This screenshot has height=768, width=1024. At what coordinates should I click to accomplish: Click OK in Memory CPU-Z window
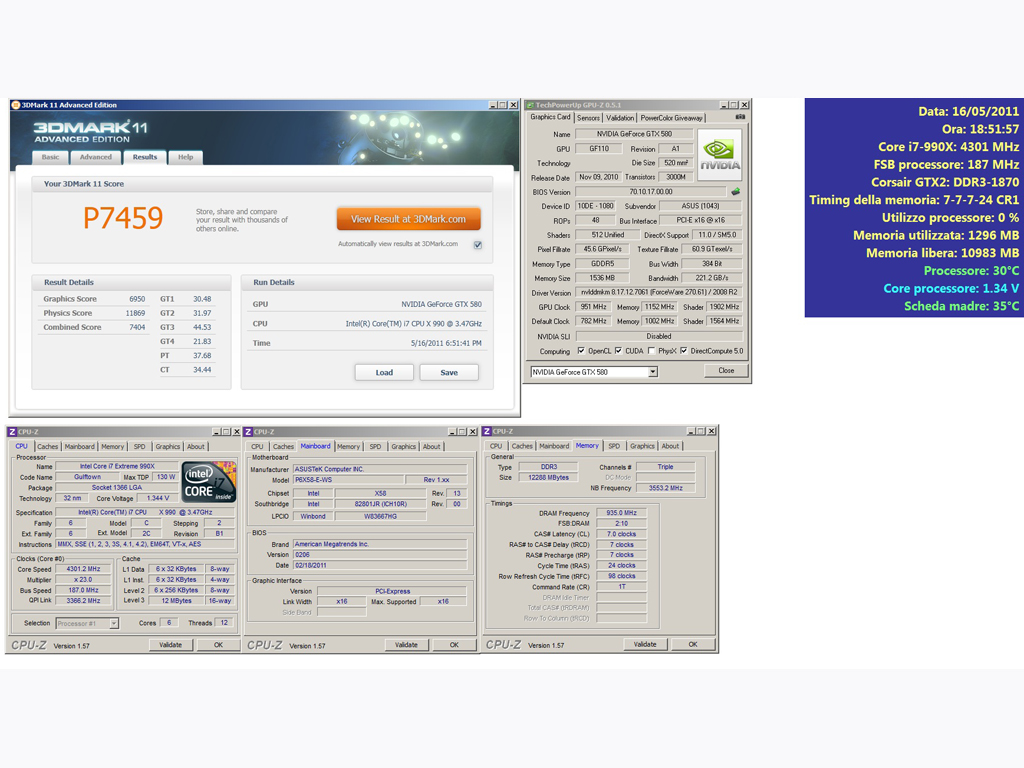(x=694, y=644)
